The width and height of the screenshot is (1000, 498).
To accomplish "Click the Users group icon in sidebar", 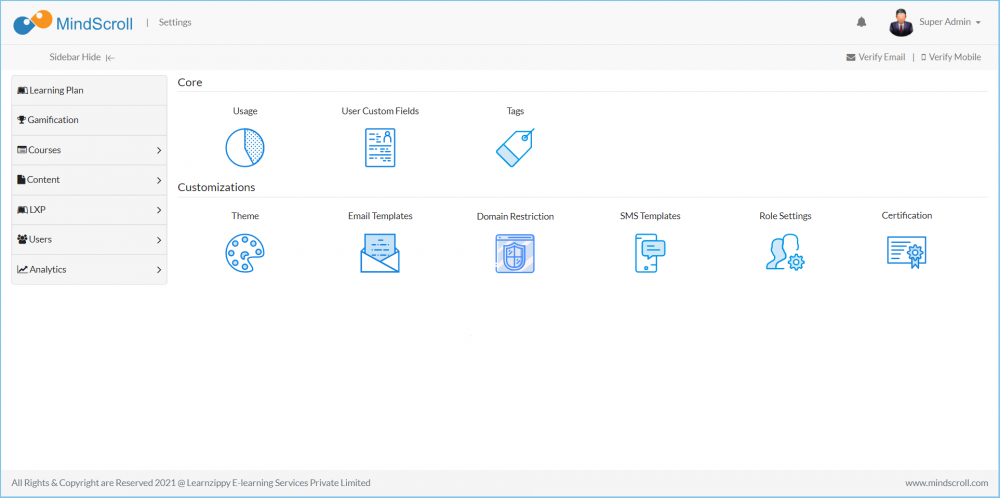I will (22, 240).
